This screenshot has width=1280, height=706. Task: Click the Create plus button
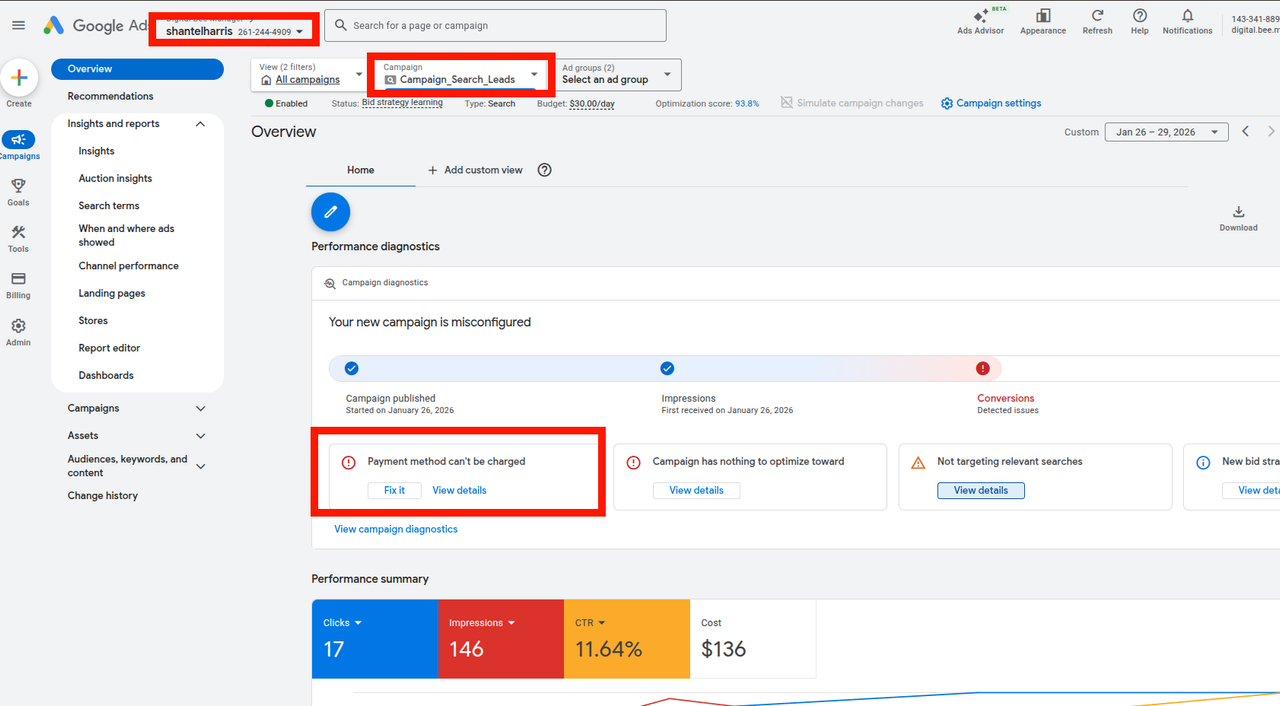pyautogui.click(x=19, y=78)
